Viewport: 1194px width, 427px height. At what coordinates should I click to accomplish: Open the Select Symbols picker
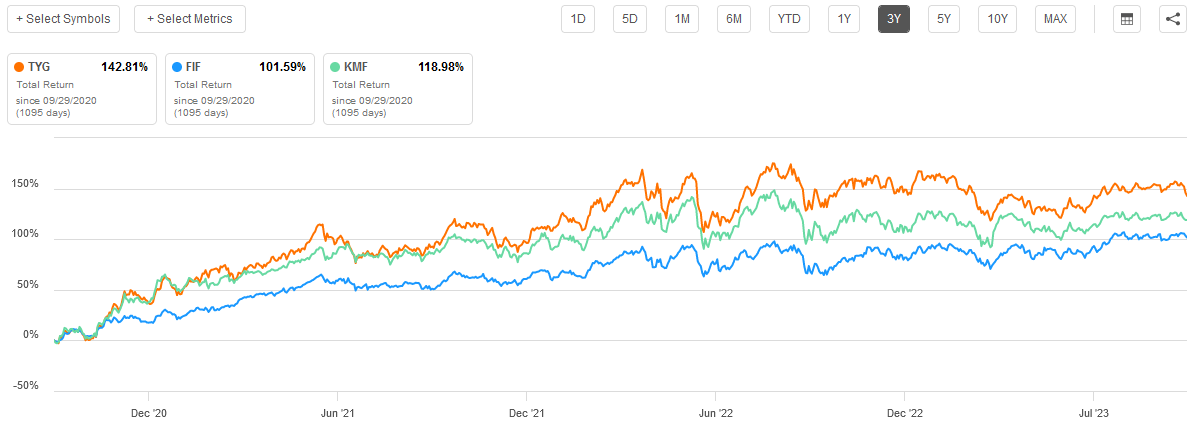(64, 19)
